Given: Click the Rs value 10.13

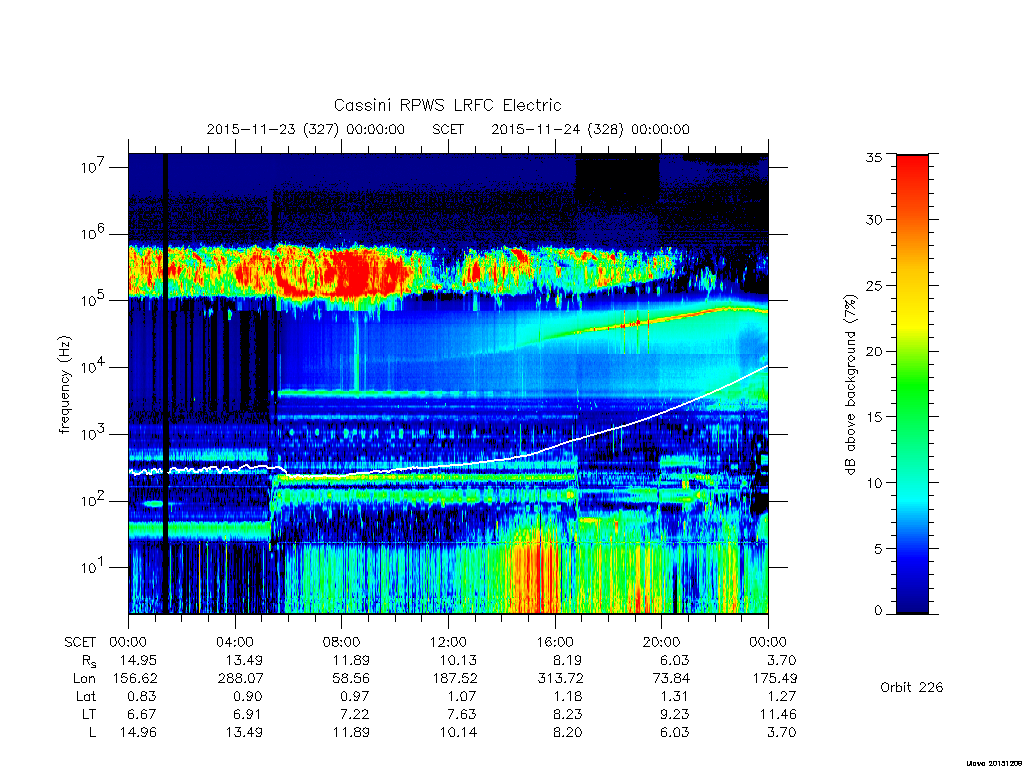Looking at the screenshot, I should 458,660.
